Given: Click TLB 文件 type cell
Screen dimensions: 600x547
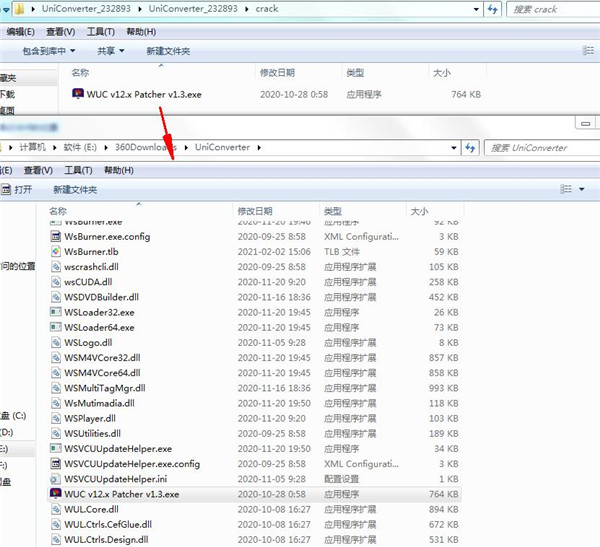Looking at the screenshot, I should point(342,251).
